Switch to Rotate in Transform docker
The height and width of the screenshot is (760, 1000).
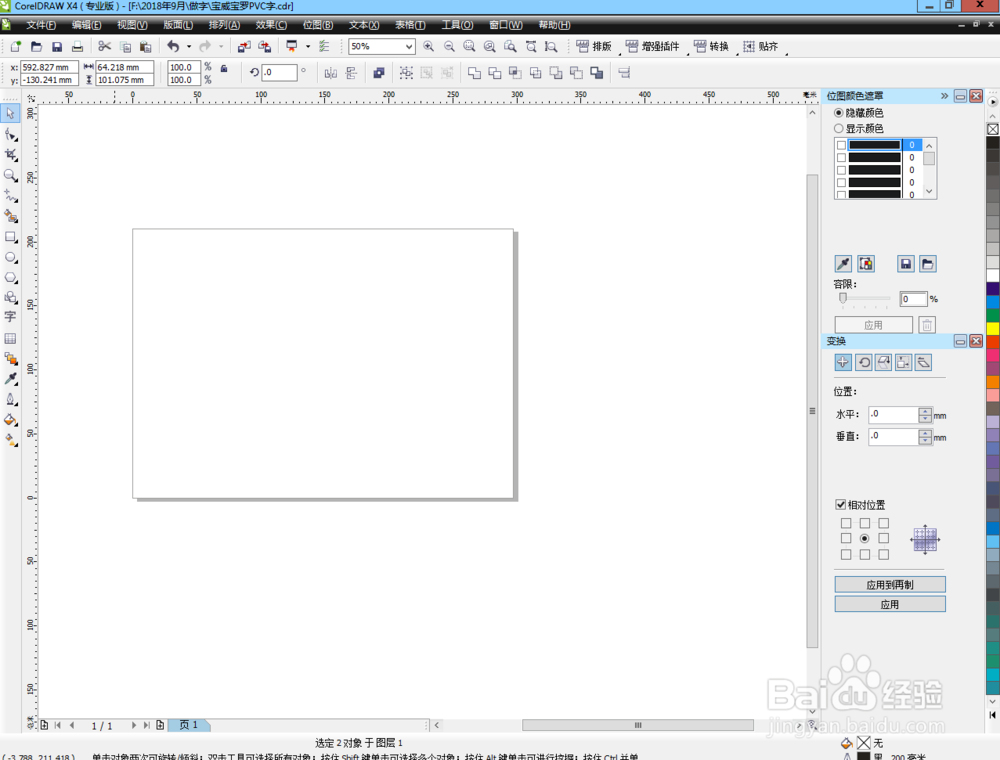pos(864,362)
